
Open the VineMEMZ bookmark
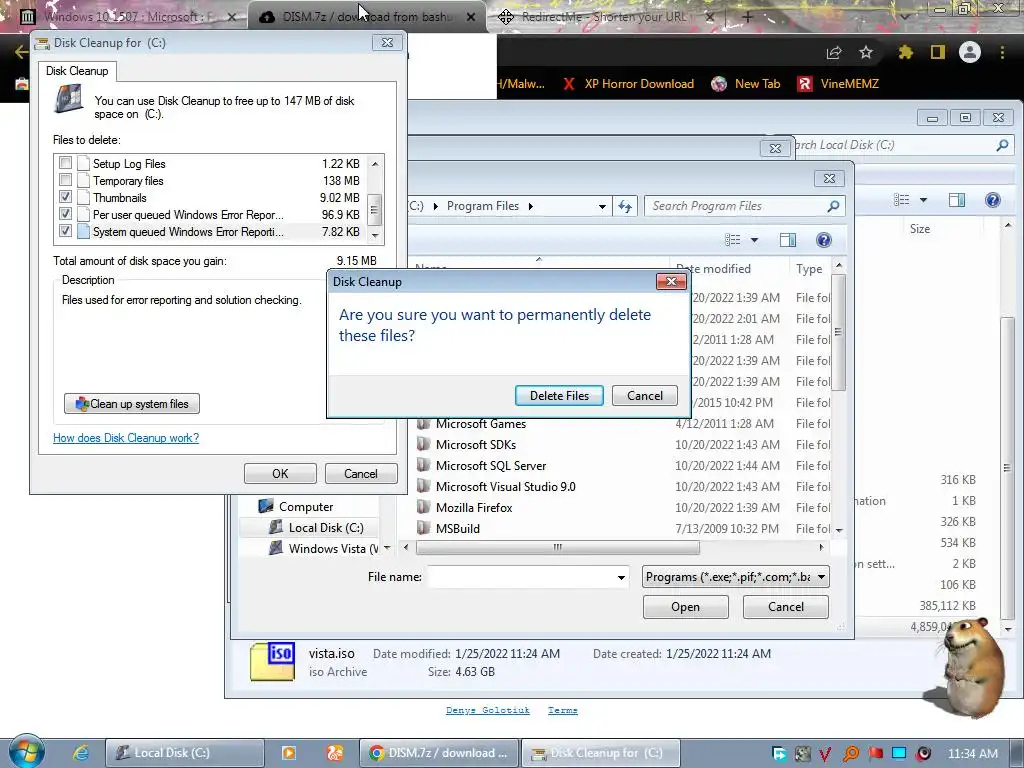[x=838, y=84]
